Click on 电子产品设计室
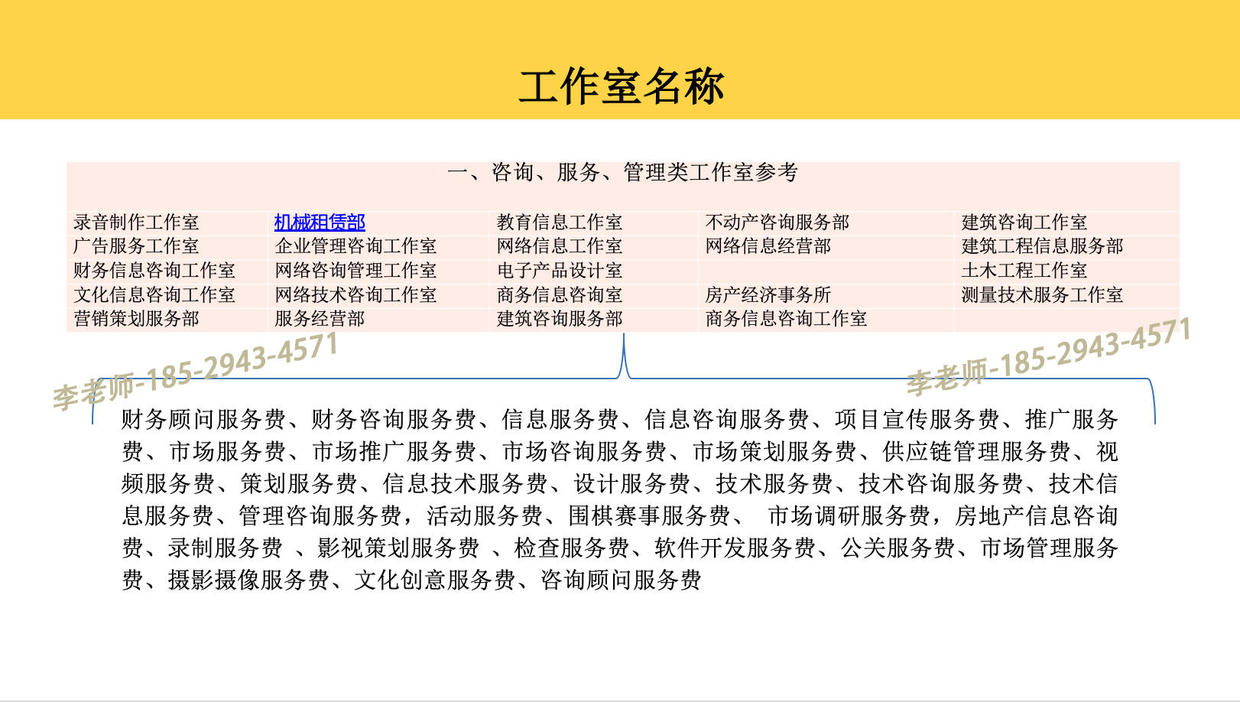Image resolution: width=1240 pixels, height=702 pixels. pyautogui.click(x=559, y=270)
